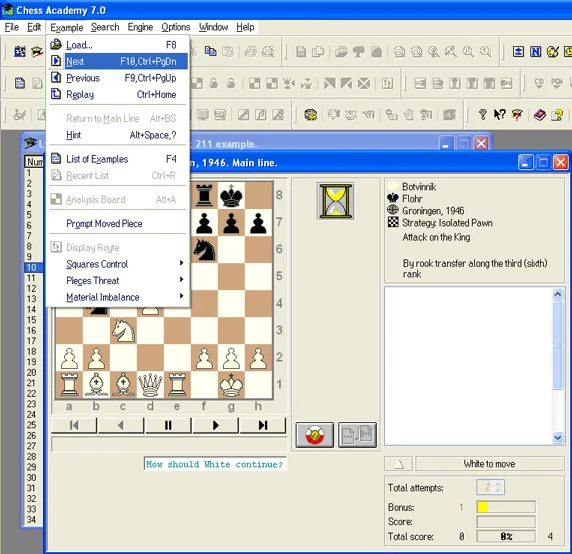Viewport: 572px width, 554px height.
Task: Choose Previous in the Example menu
Action: click(117, 78)
